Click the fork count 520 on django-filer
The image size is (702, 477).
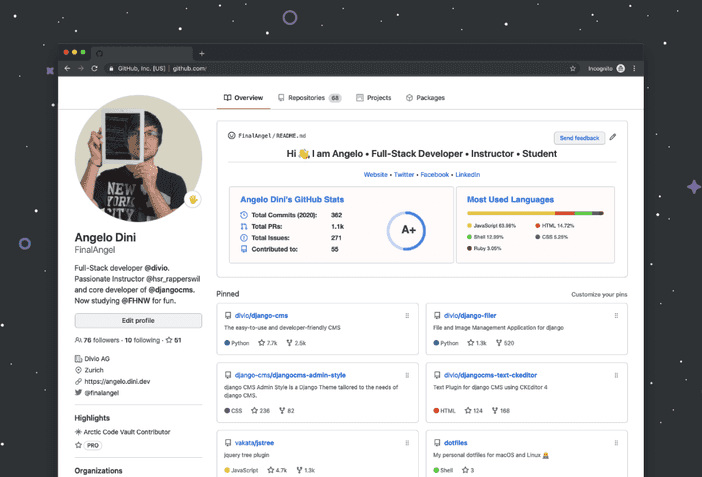click(x=505, y=343)
